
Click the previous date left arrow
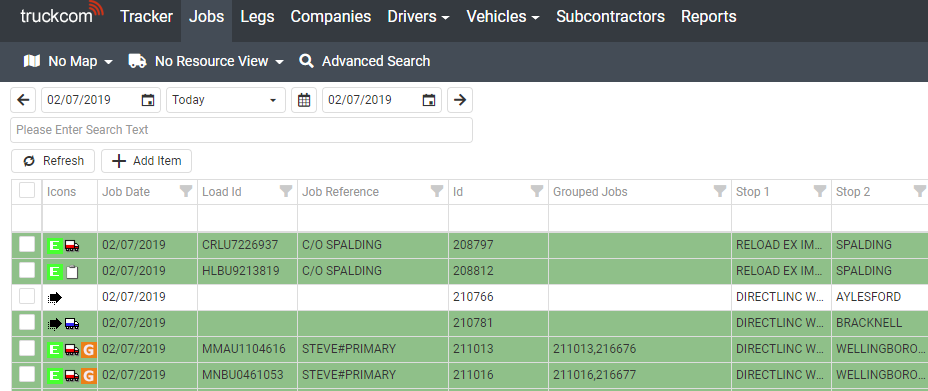[23, 100]
